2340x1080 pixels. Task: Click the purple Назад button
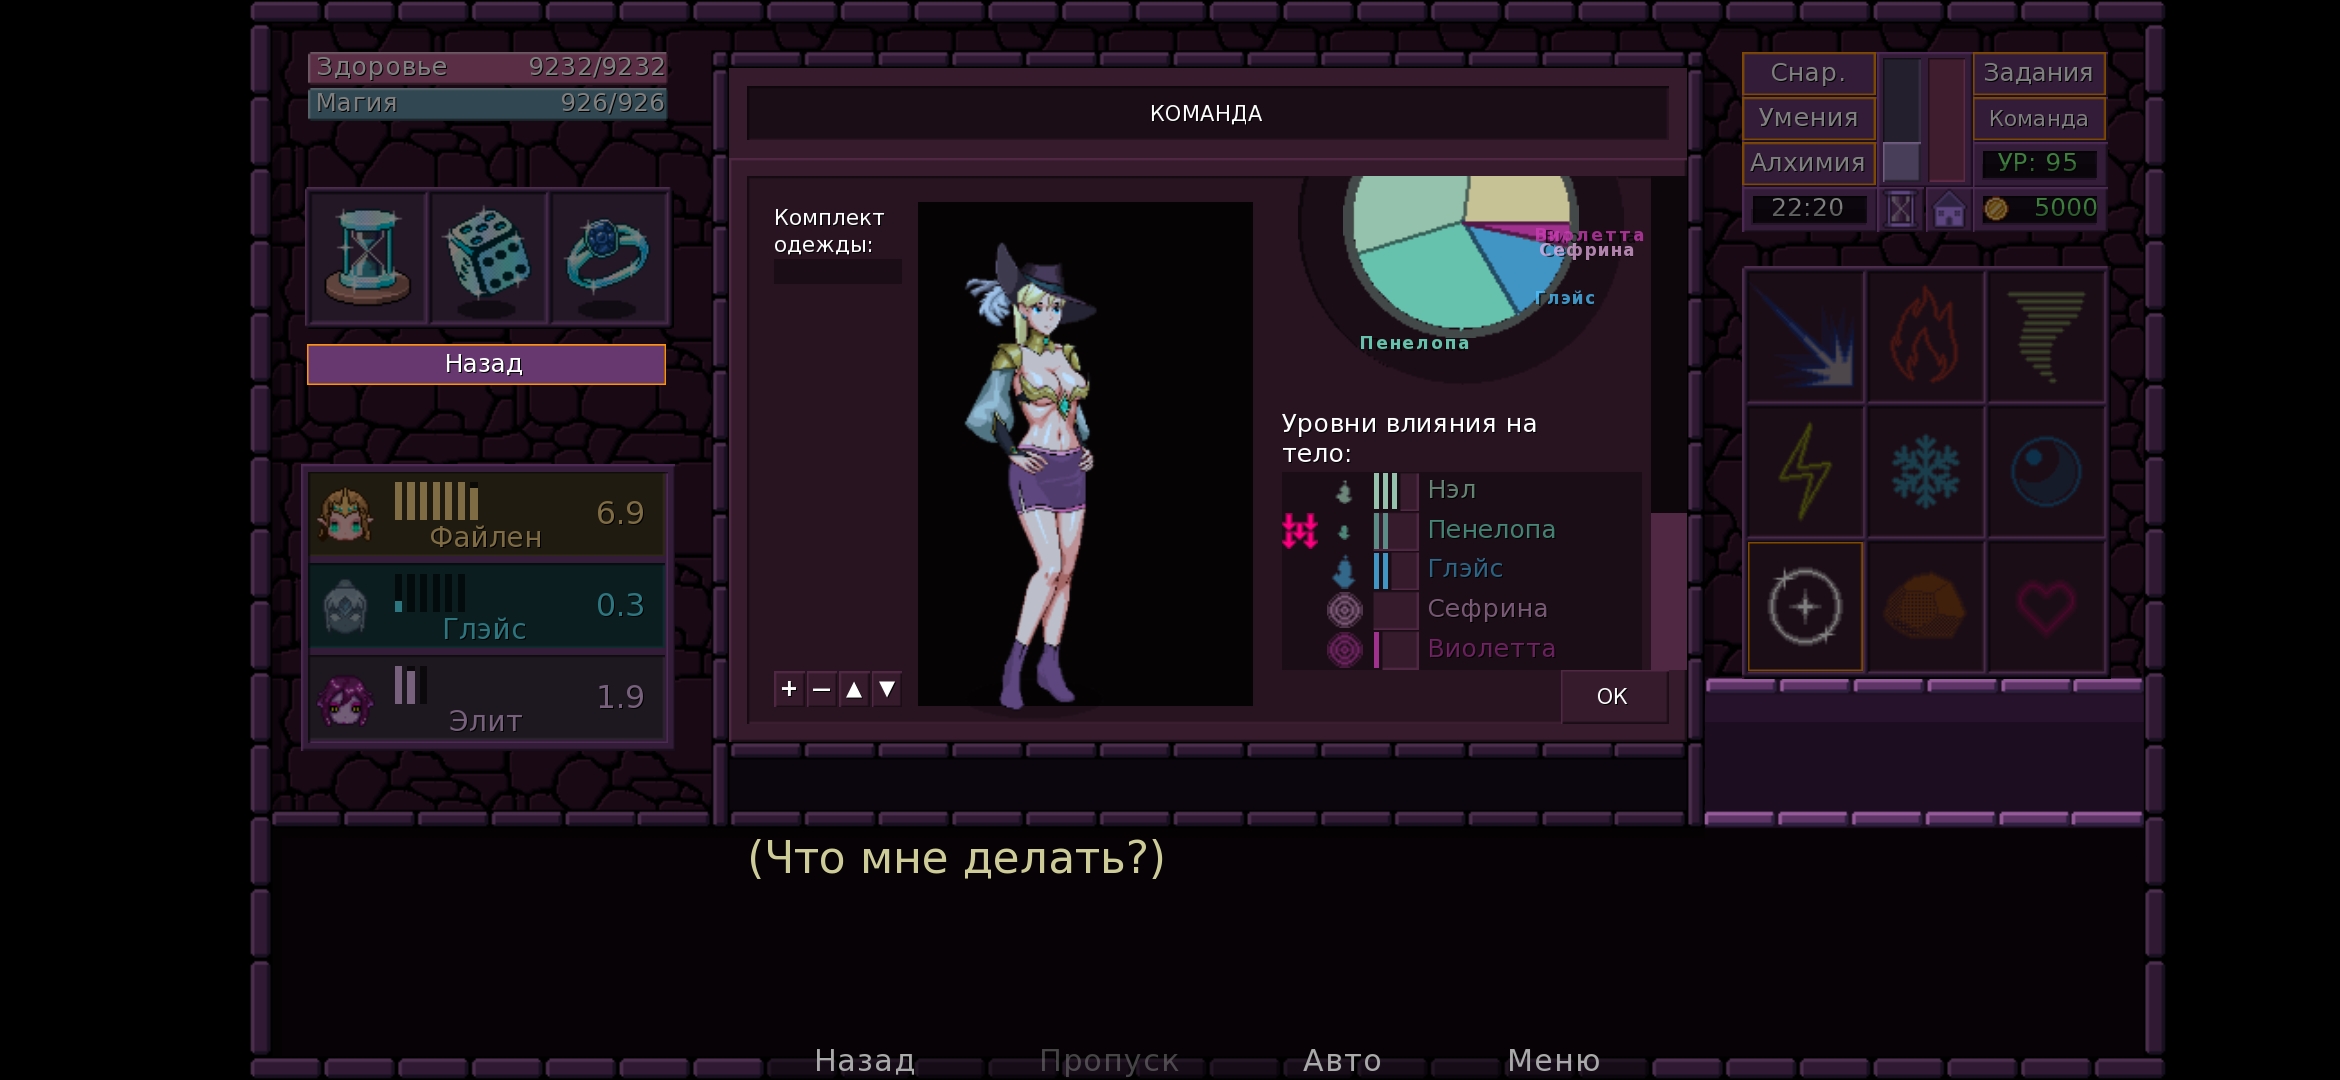pyautogui.click(x=486, y=364)
